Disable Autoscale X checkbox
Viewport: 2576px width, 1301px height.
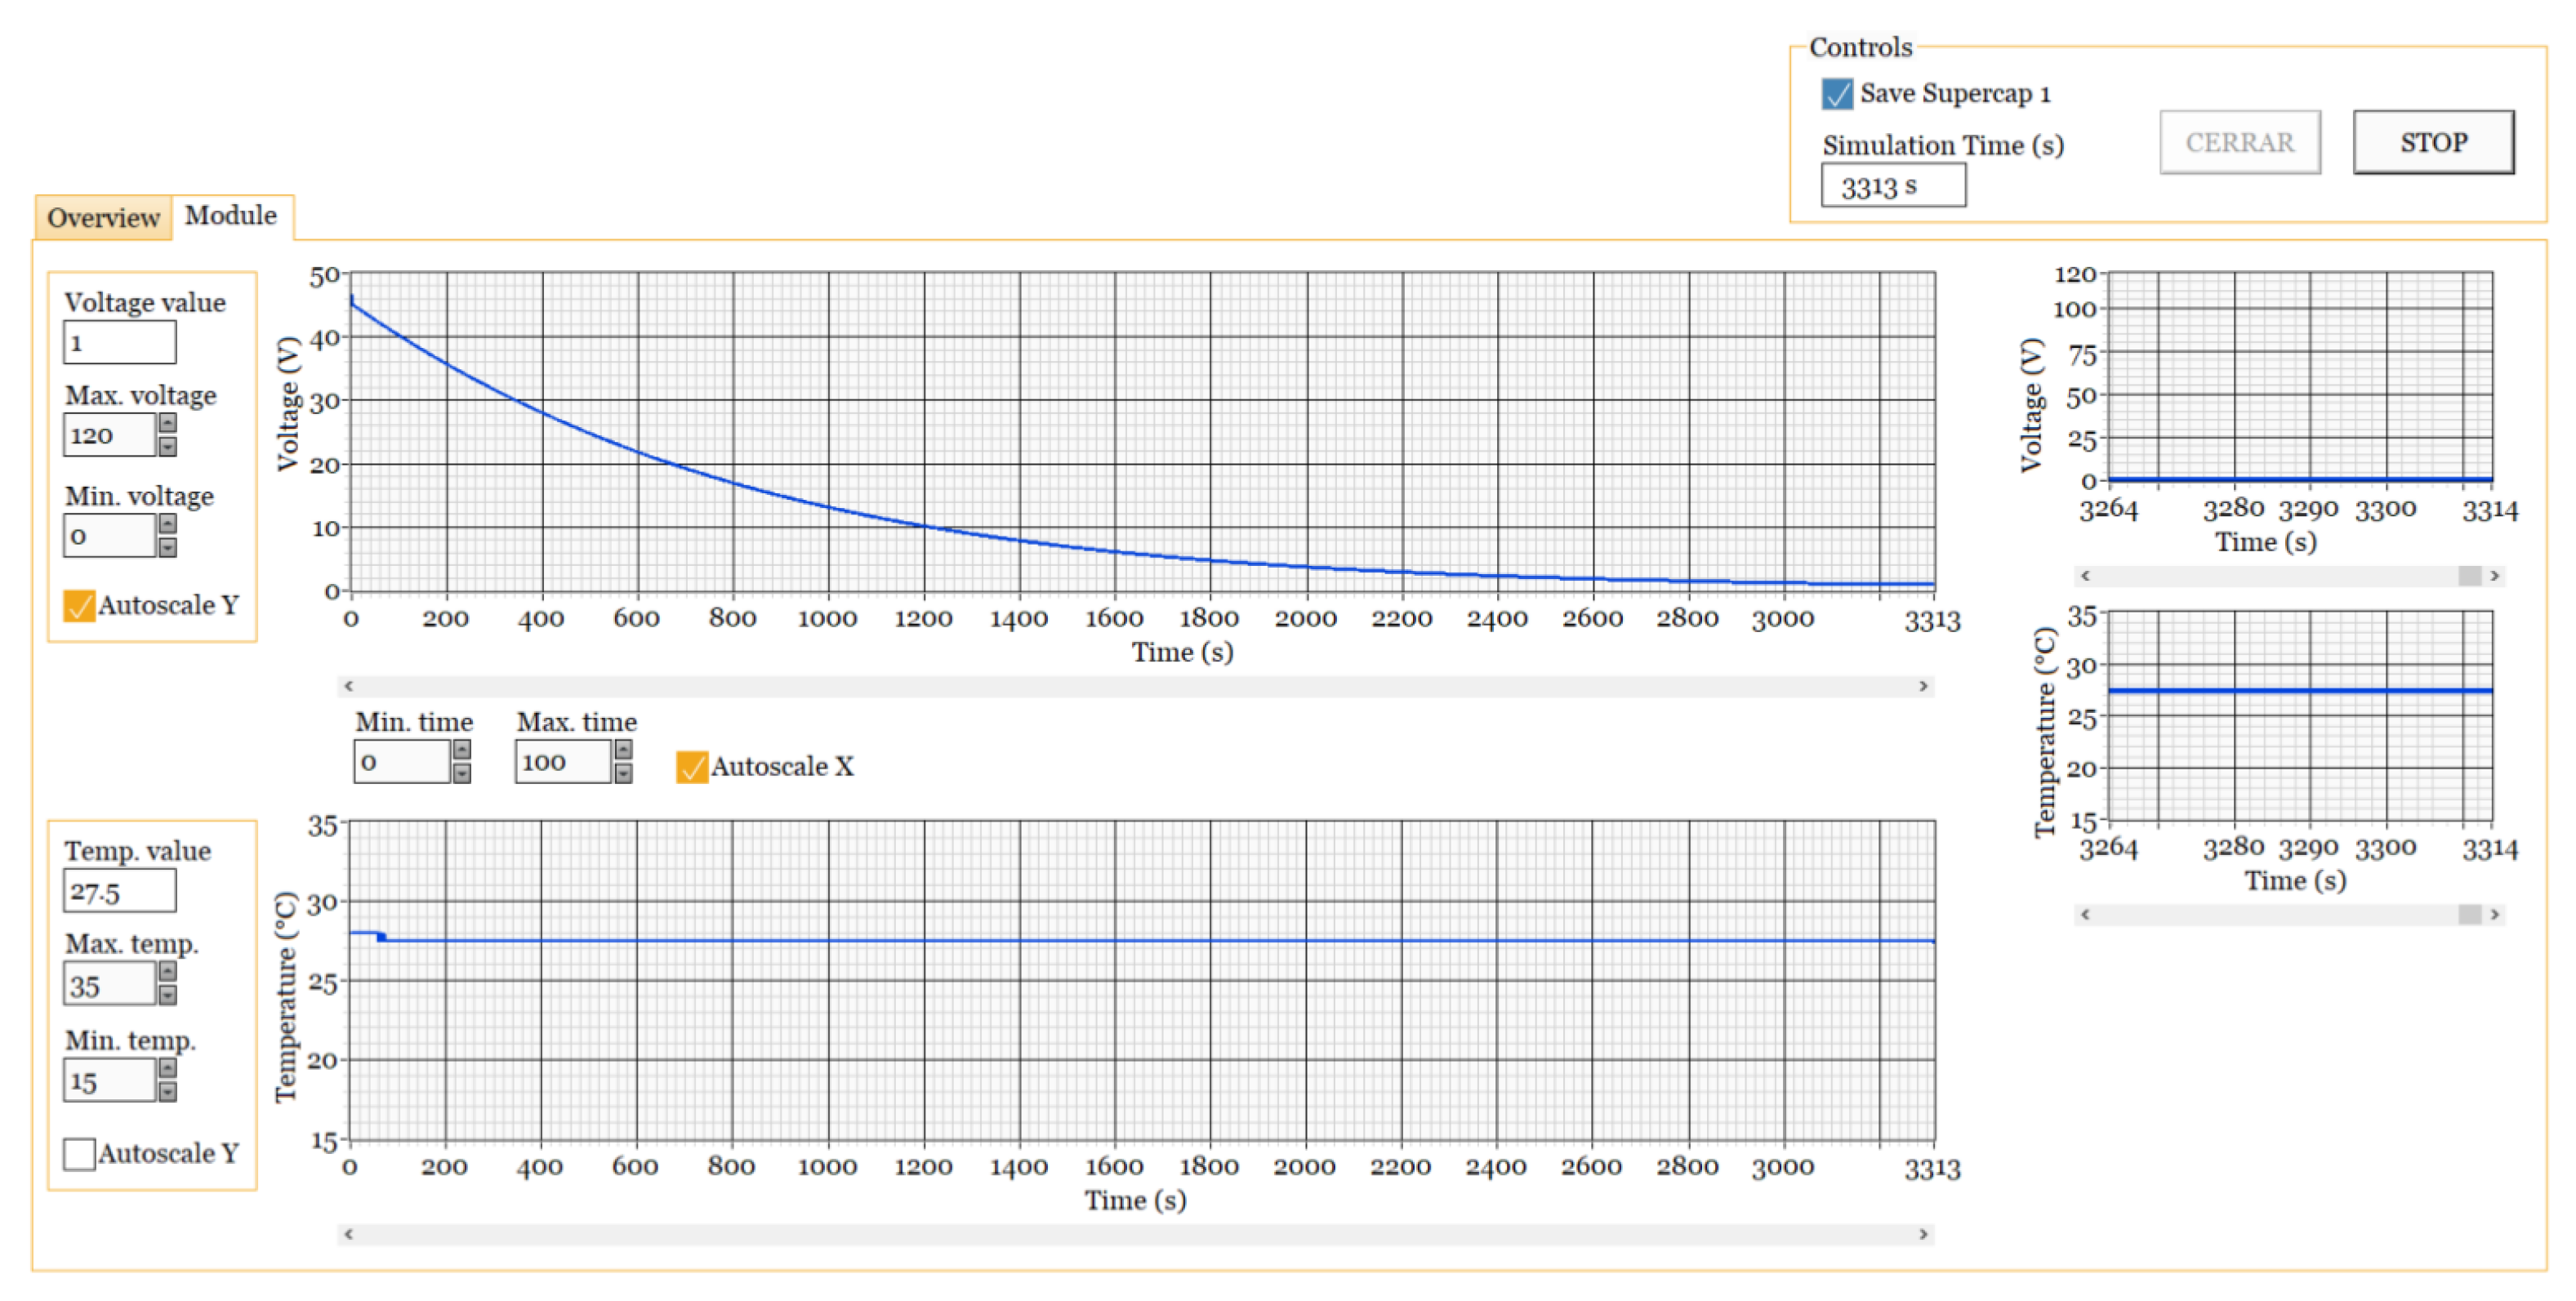[x=691, y=767]
